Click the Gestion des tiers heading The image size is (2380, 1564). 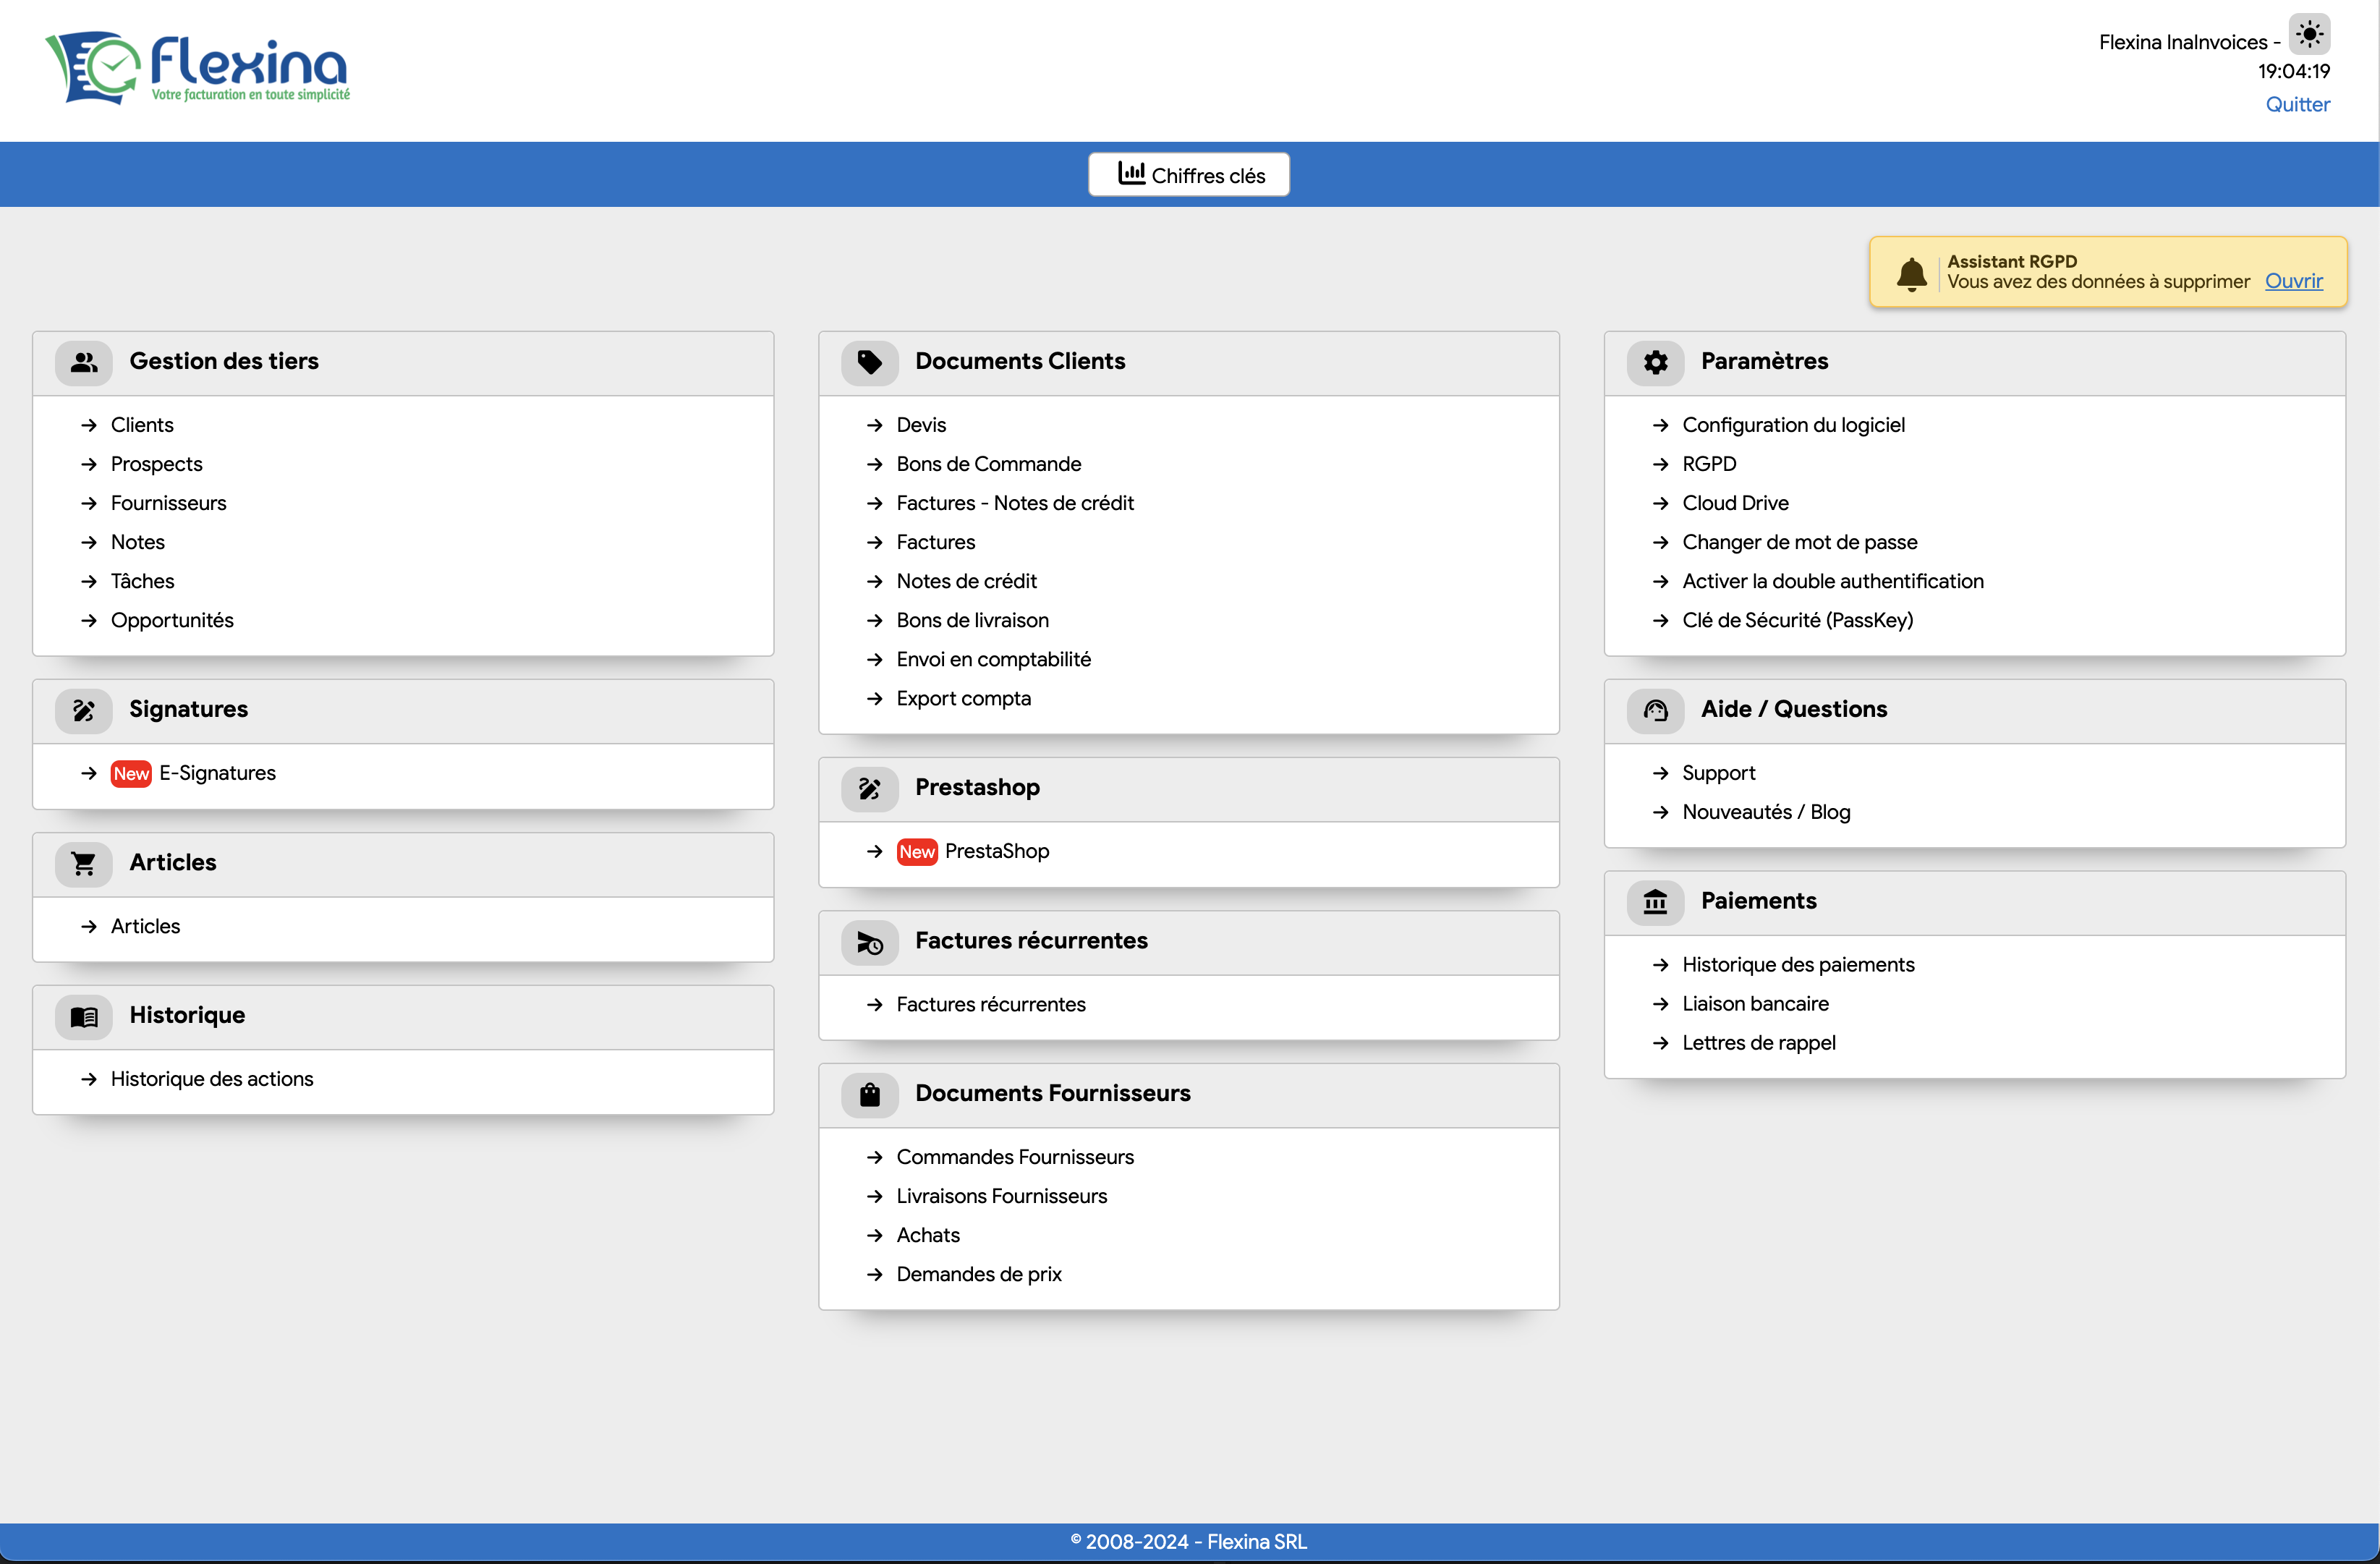(x=224, y=361)
